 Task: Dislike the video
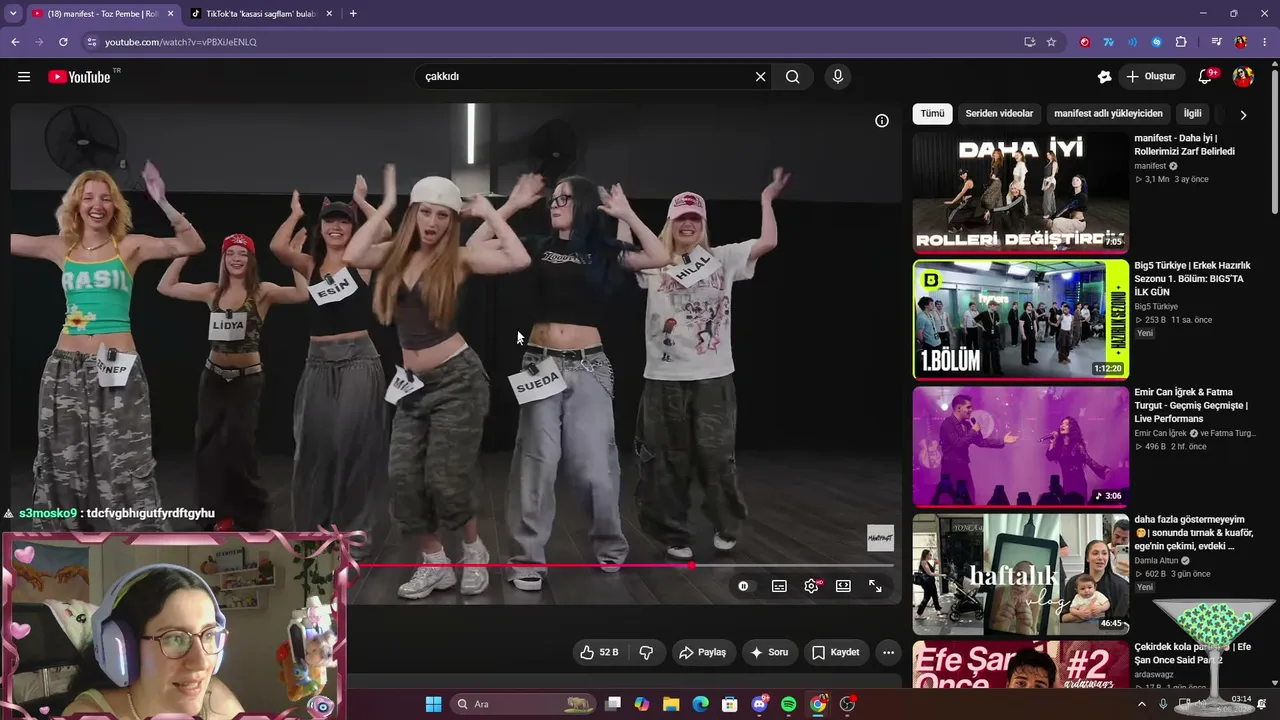point(646,652)
